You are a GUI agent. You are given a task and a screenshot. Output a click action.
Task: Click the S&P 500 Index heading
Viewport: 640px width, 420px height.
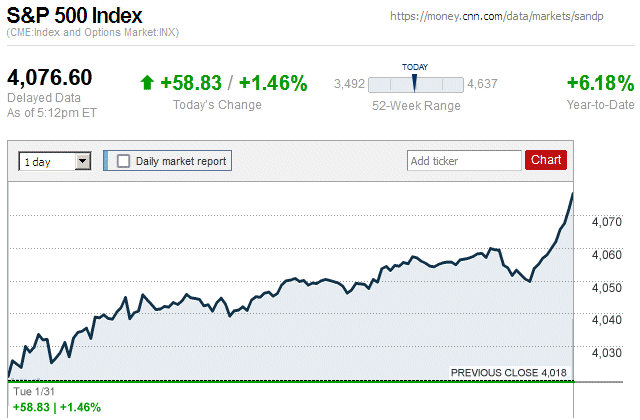click(x=75, y=16)
